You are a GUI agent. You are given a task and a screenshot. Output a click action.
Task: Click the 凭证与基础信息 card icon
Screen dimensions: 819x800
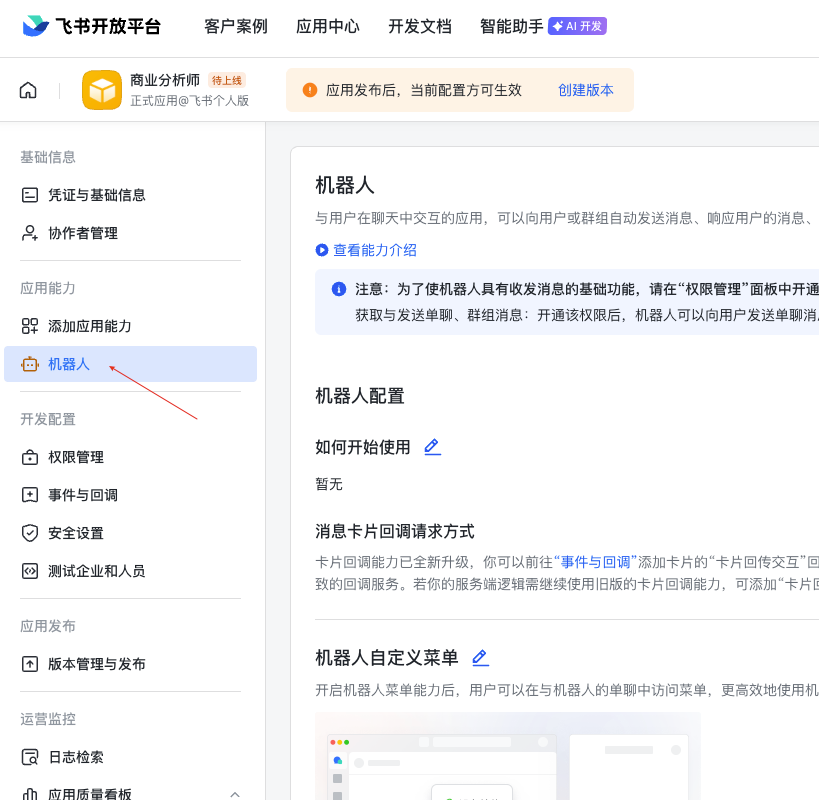(30, 195)
